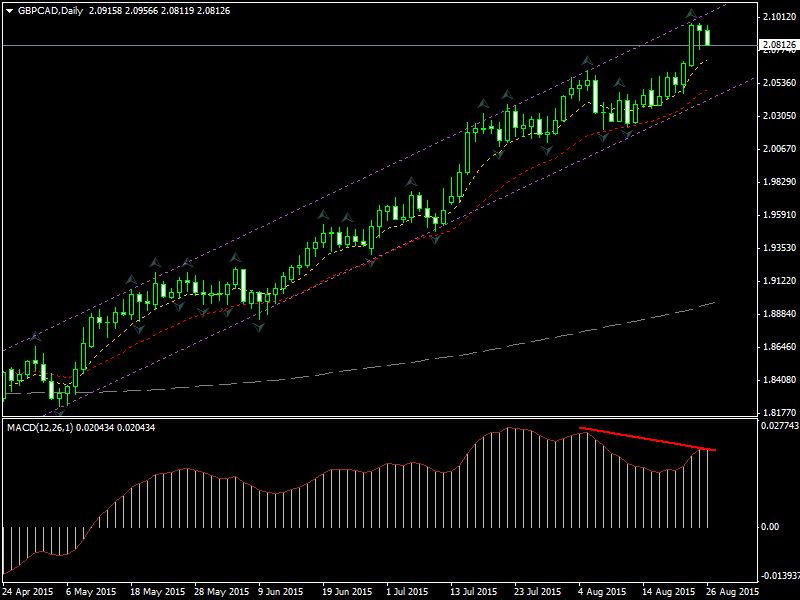Select the most recent candlestick on the chart
The image size is (800, 600).
click(x=708, y=37)
